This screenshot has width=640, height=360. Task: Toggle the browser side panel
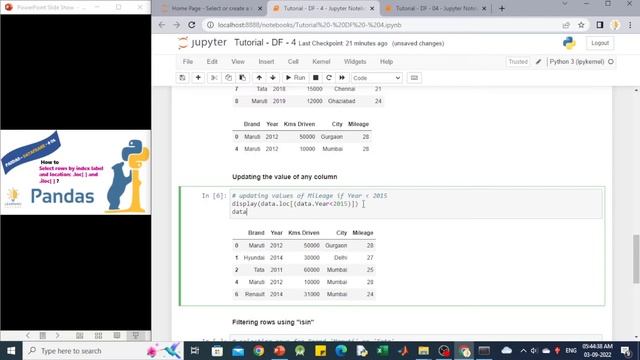click(x=599, y=25)
